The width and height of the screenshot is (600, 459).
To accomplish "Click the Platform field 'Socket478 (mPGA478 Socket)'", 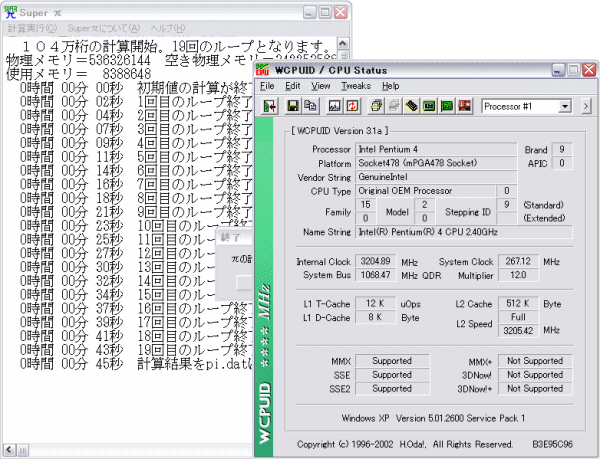I will point(436,163).
